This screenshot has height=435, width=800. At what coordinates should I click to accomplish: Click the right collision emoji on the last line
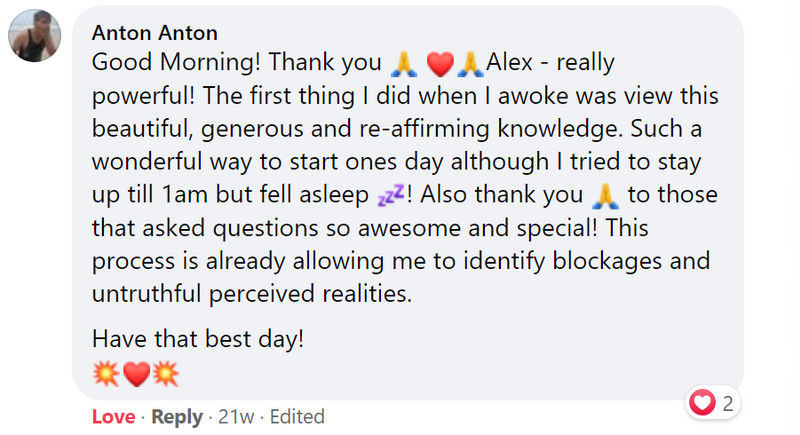coord(167,374)
